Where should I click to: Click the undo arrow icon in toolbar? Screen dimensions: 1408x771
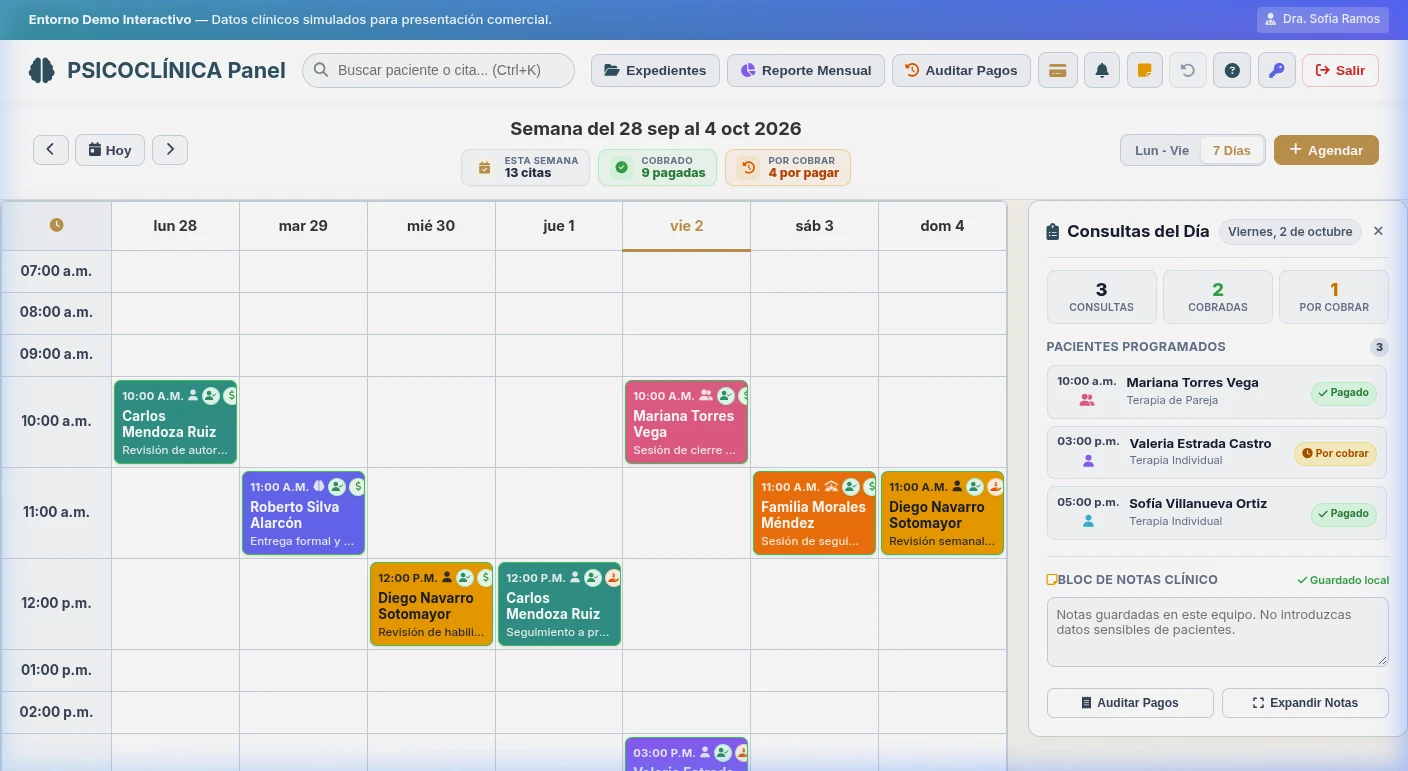click(x=1188, y=70)
